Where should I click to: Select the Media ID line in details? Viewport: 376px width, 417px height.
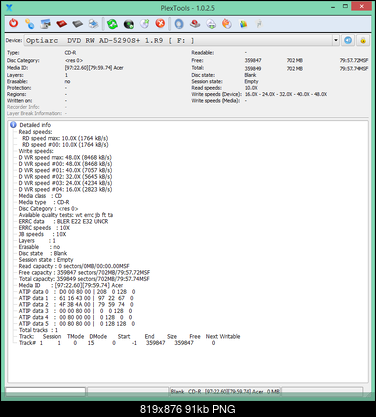[x=71, y=285]
